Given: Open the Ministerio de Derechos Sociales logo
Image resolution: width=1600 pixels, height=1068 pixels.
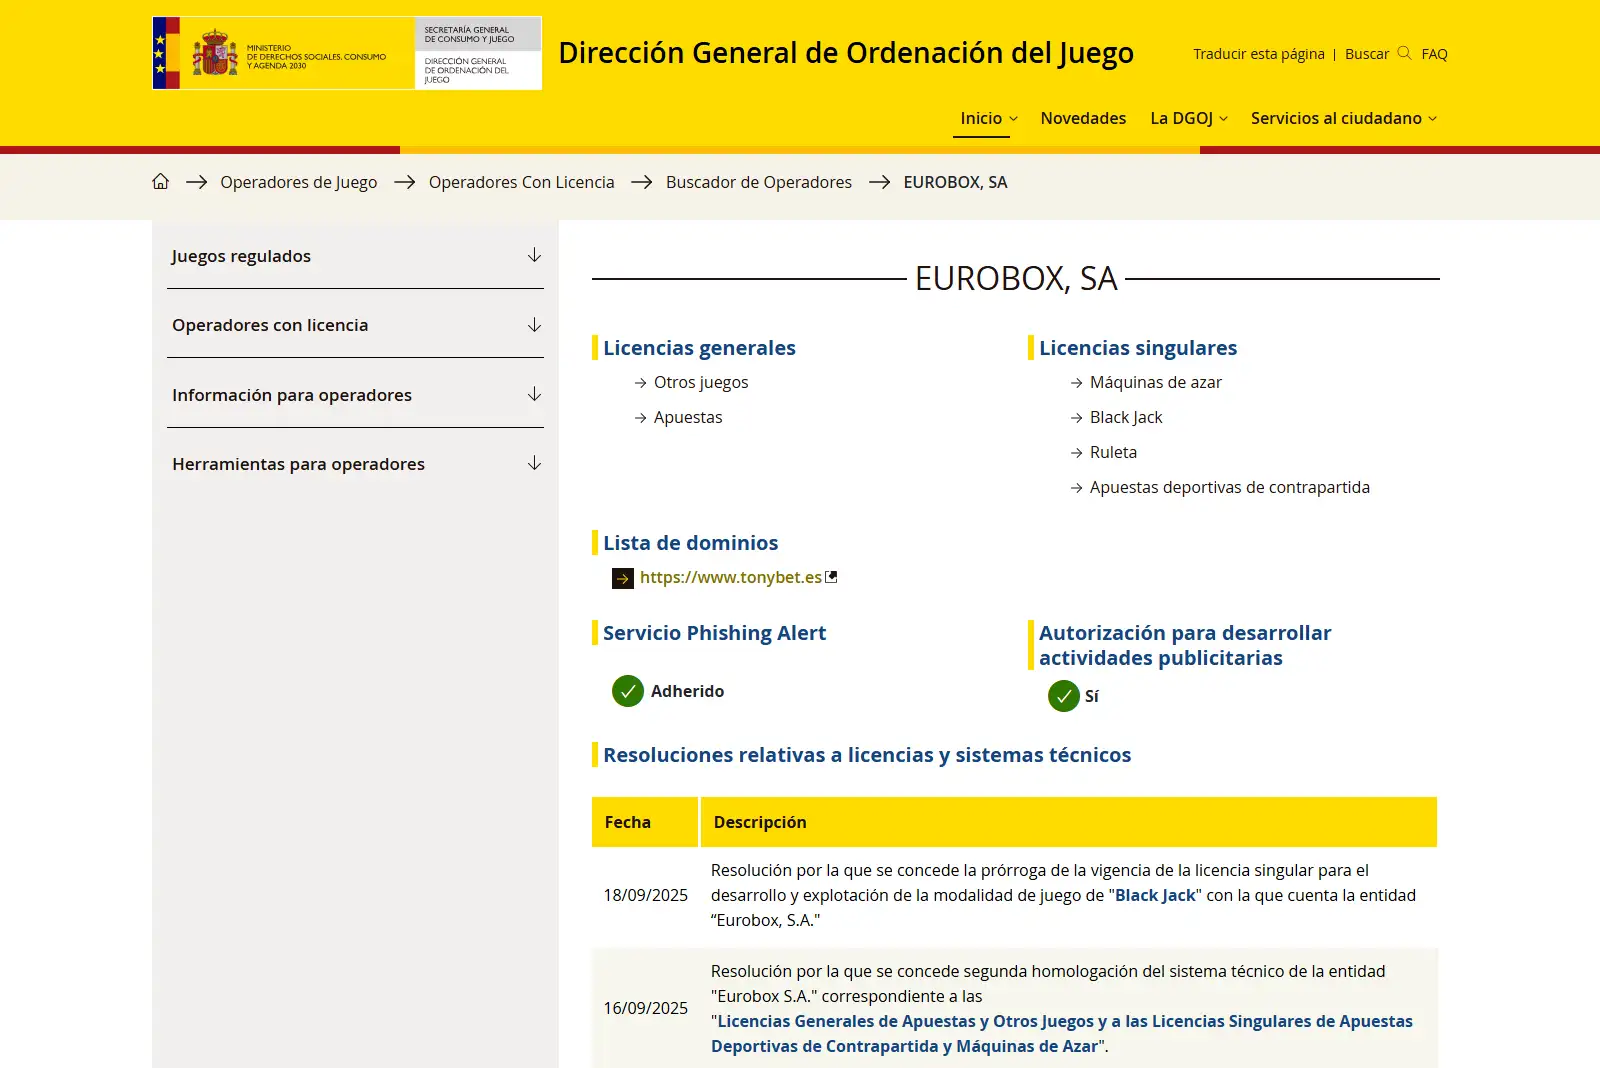Looking at the screenshot, I should [x=283, y=53].
